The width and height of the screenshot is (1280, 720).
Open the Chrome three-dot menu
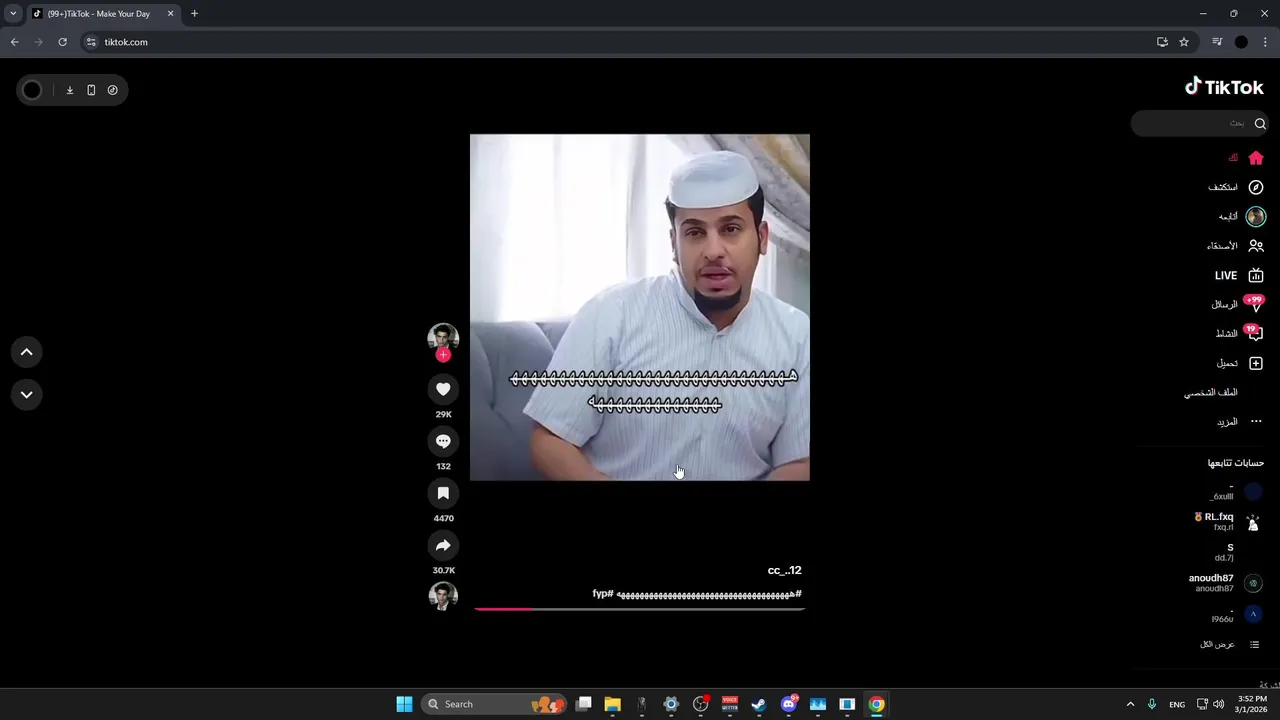click(x=1265, y=42)
